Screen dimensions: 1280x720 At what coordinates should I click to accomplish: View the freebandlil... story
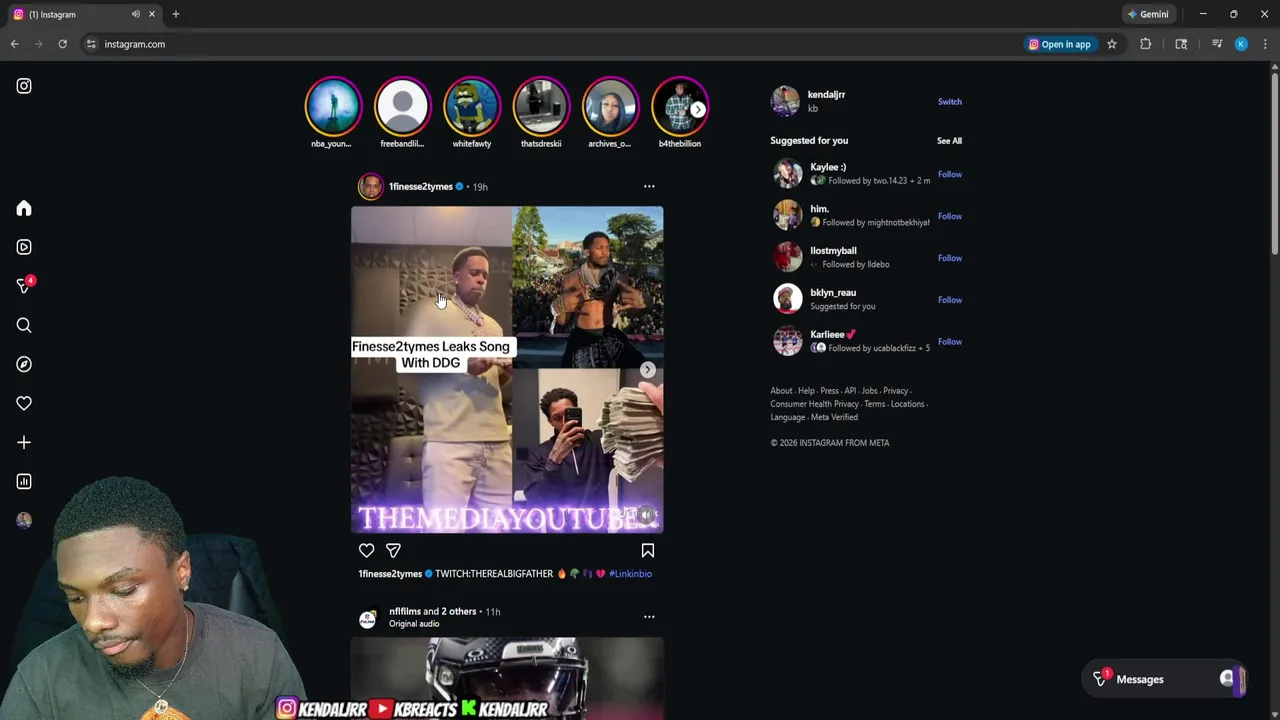[x=402, y=106]
